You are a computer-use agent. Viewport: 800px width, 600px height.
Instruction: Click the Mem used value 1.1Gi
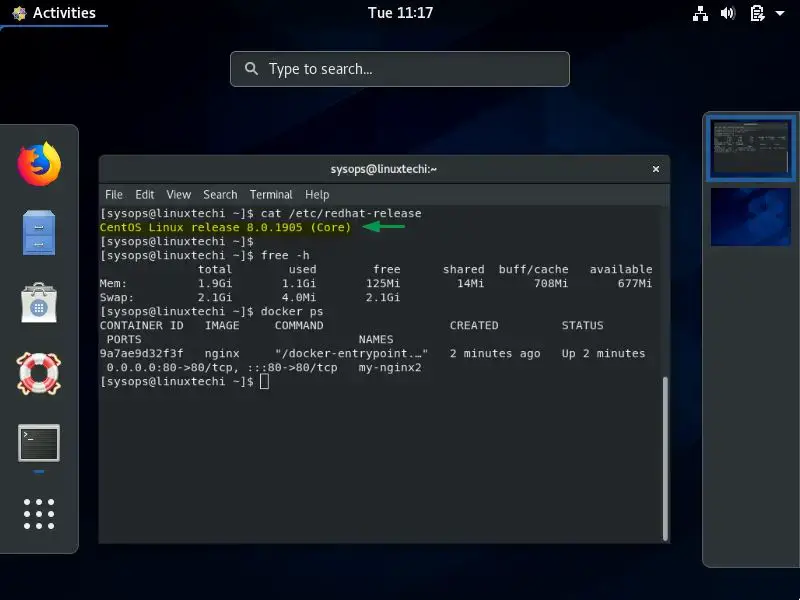click(299, 283)
